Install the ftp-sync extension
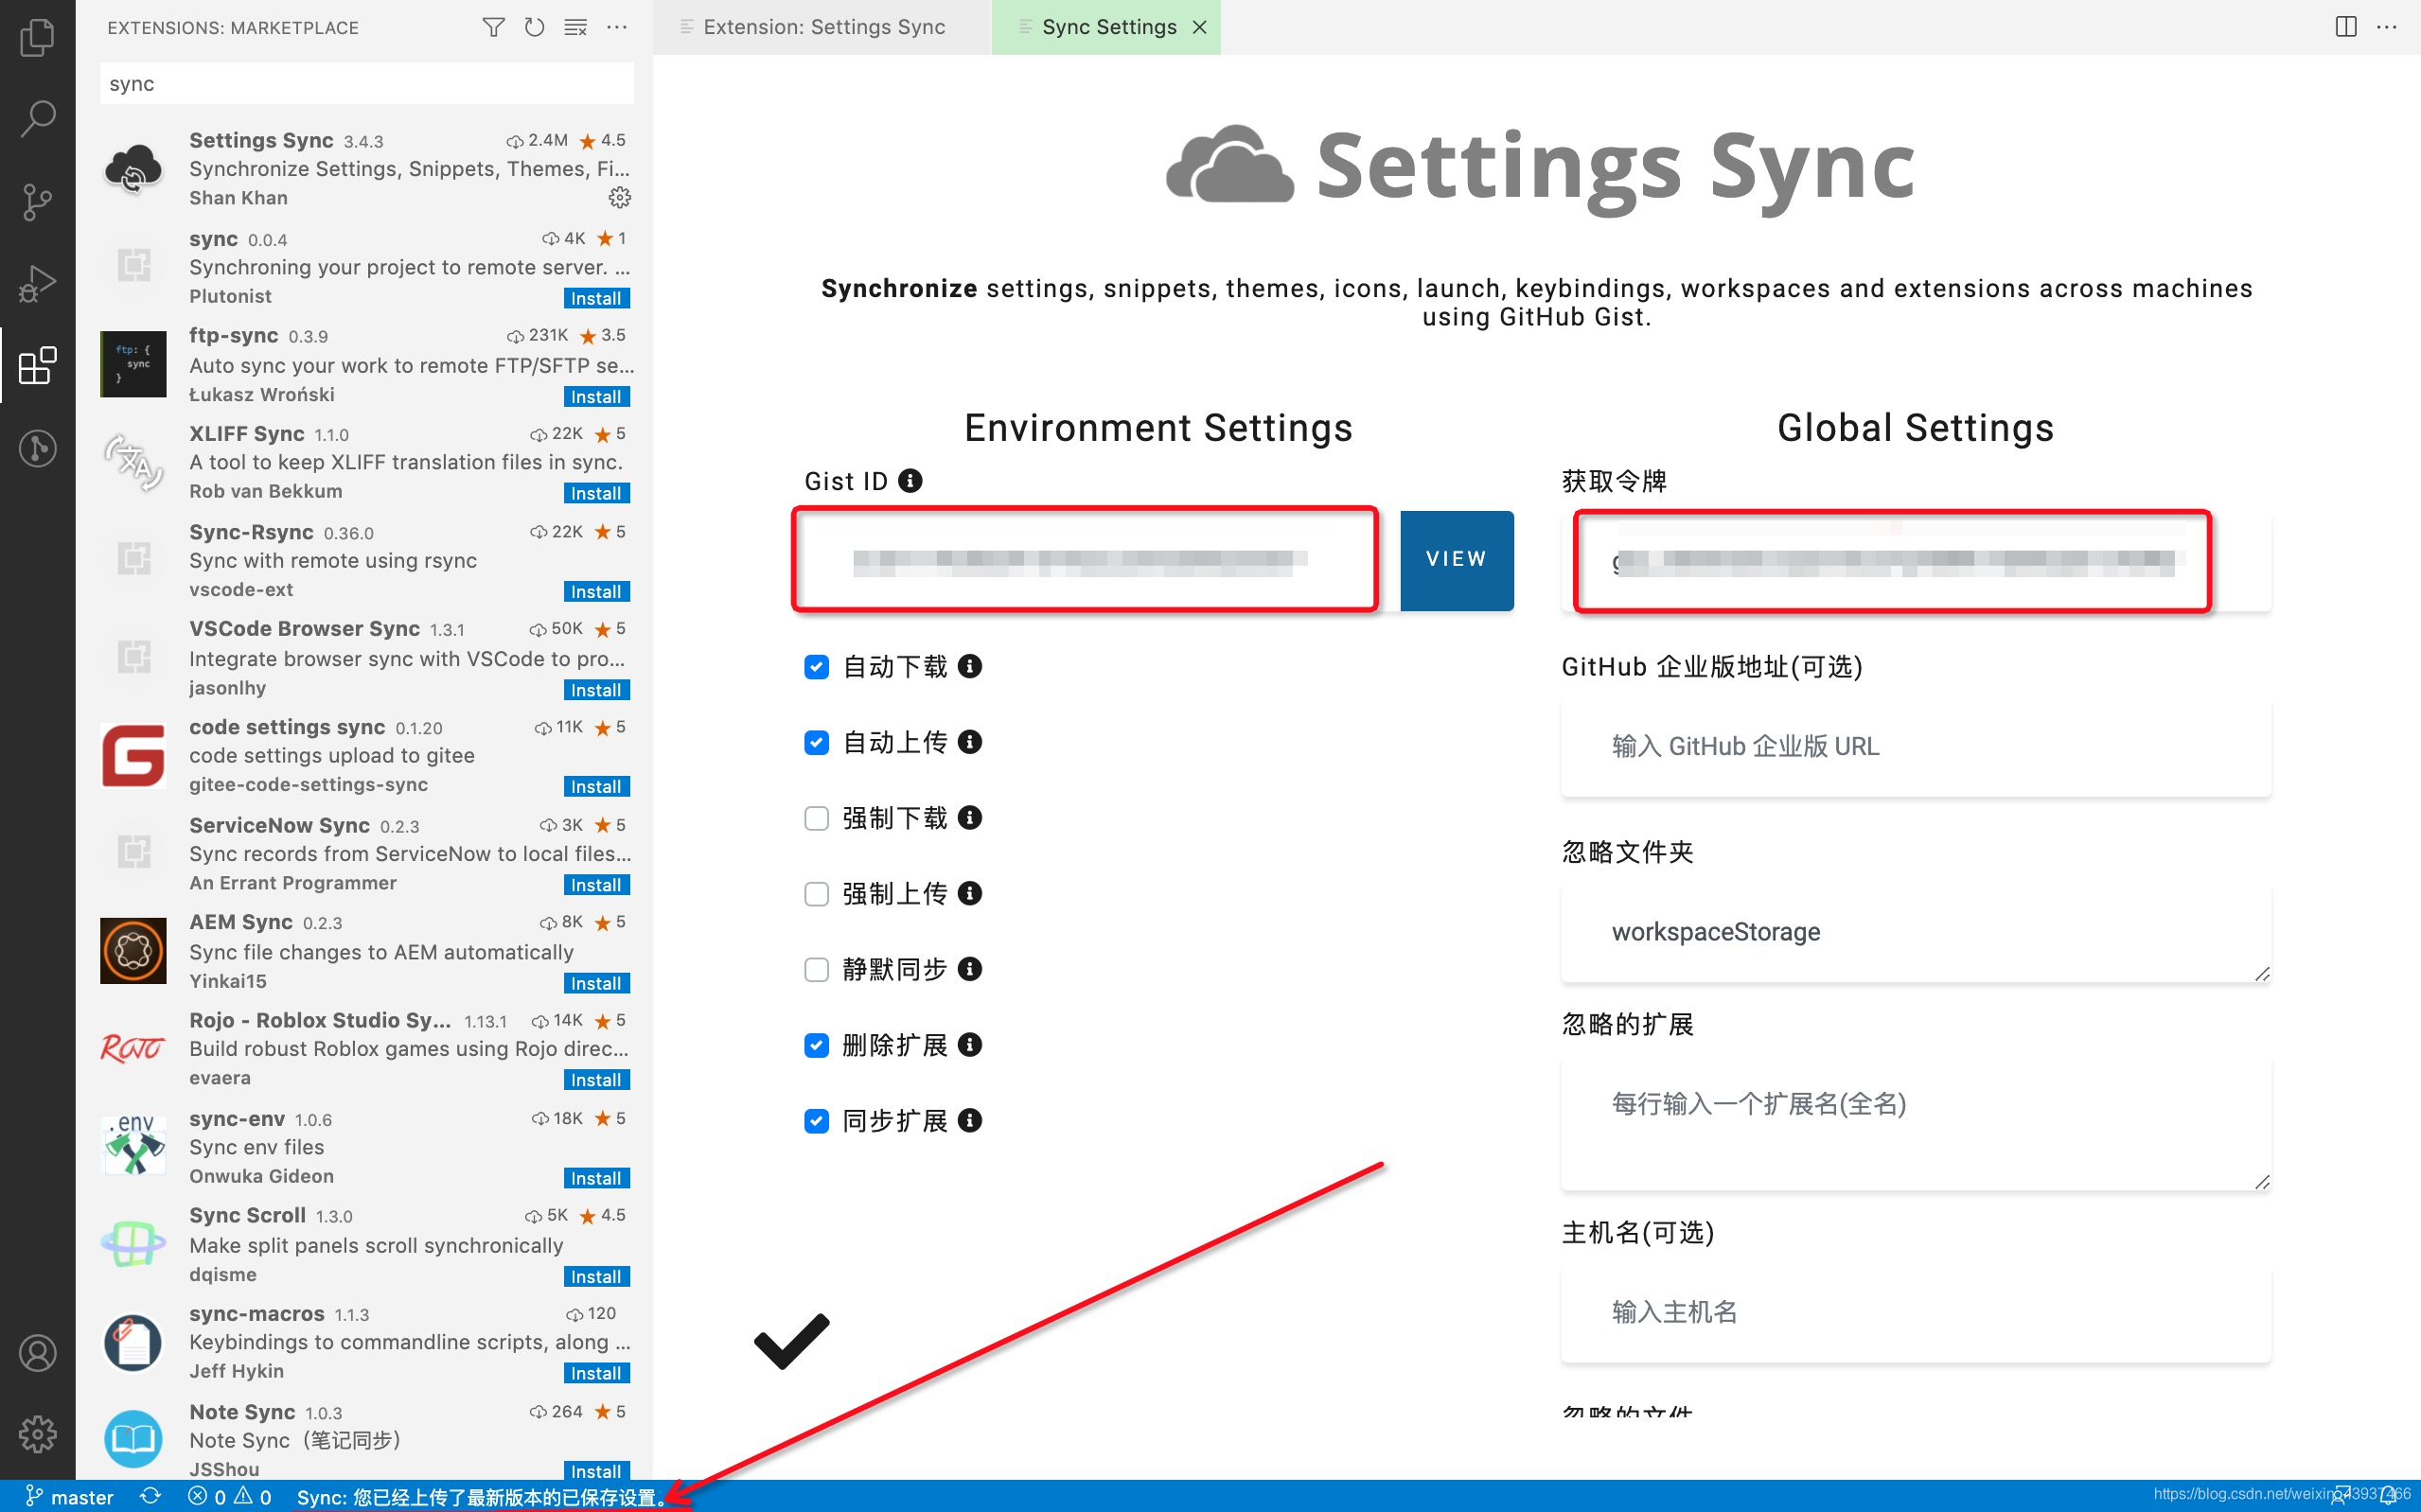This screenshot has width=2421, height=1512. coord(596,397)
